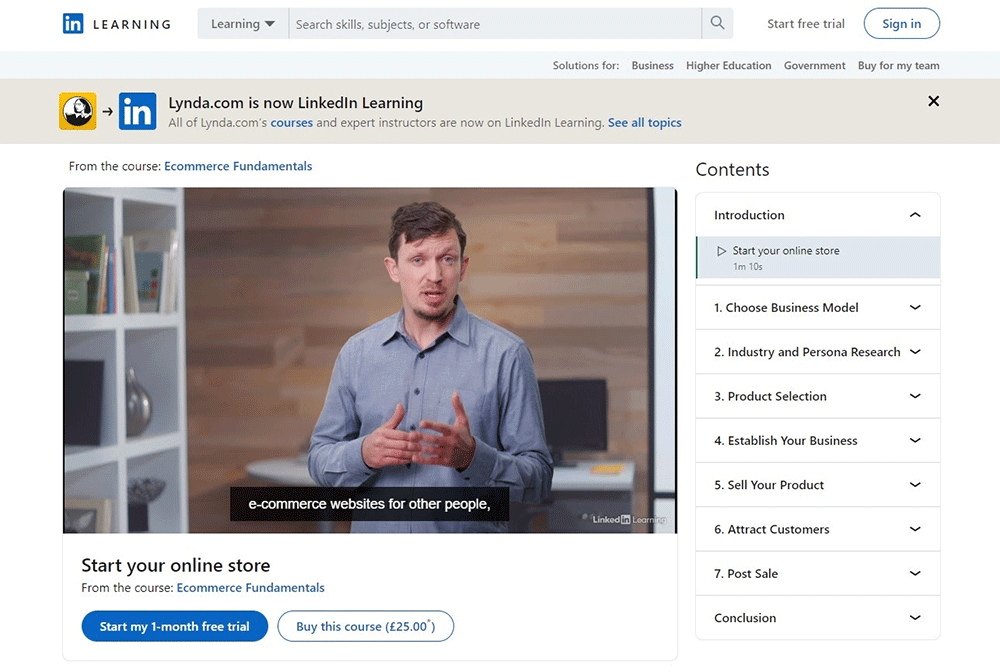Screen dimensions: 1000x672
Task: Click the blue LinkedIn icon in banner
Action: pos(137,111)
